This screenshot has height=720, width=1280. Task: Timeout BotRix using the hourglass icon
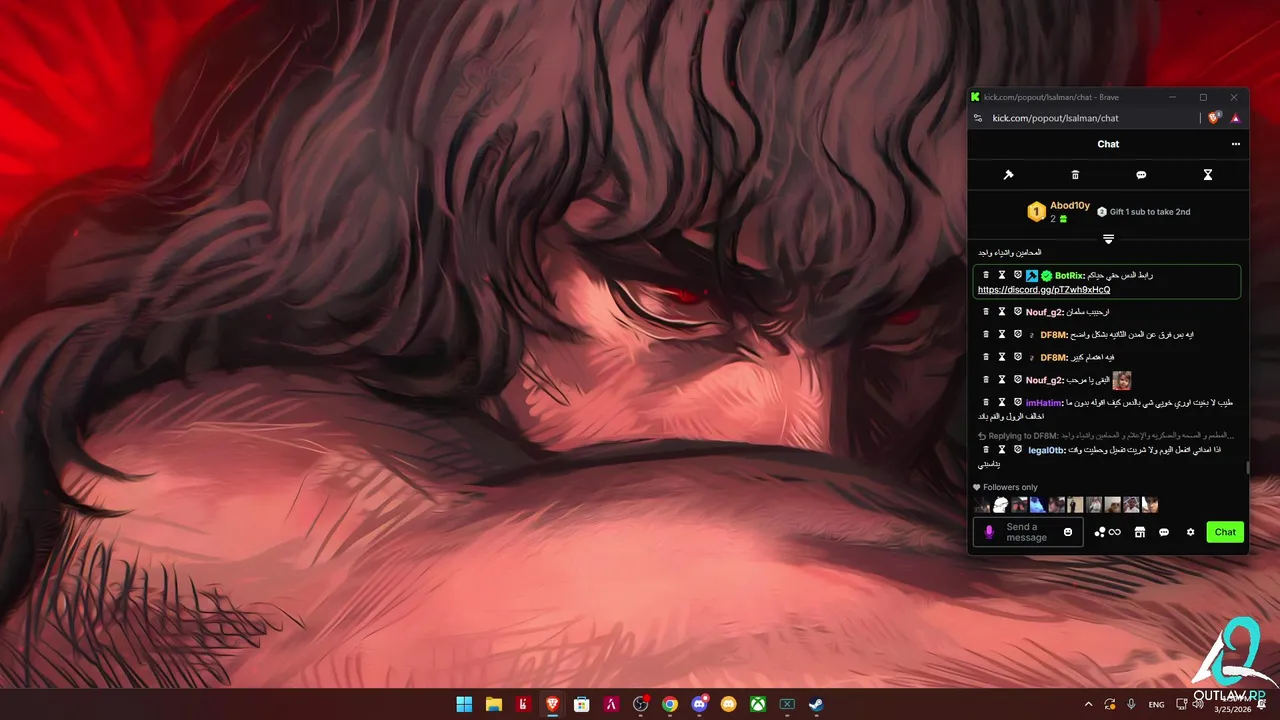click(x=1002, y=275)
